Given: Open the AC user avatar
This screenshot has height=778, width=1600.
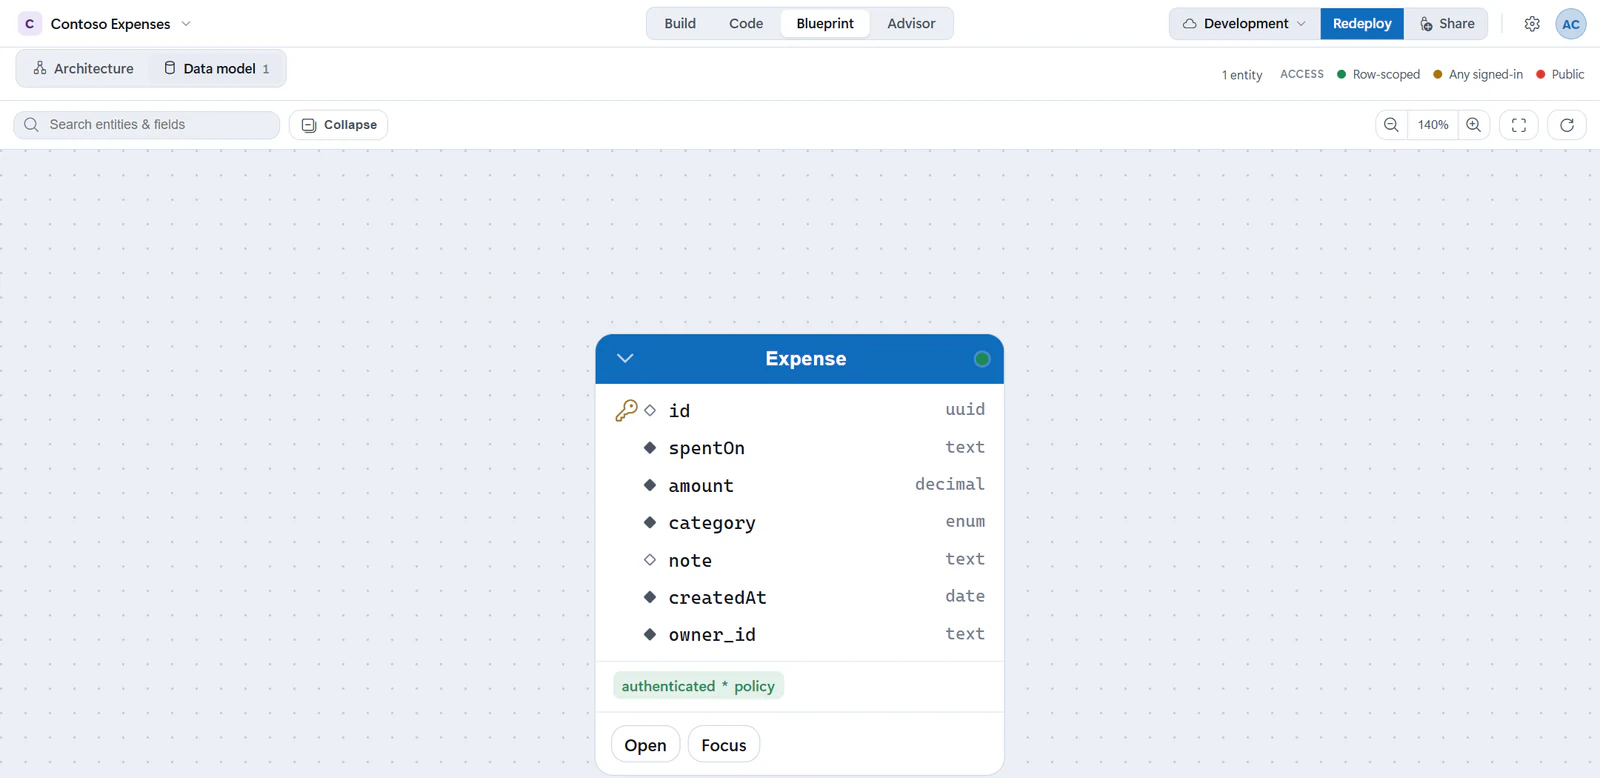Looking at the screenshot, I should (1571, 24).
